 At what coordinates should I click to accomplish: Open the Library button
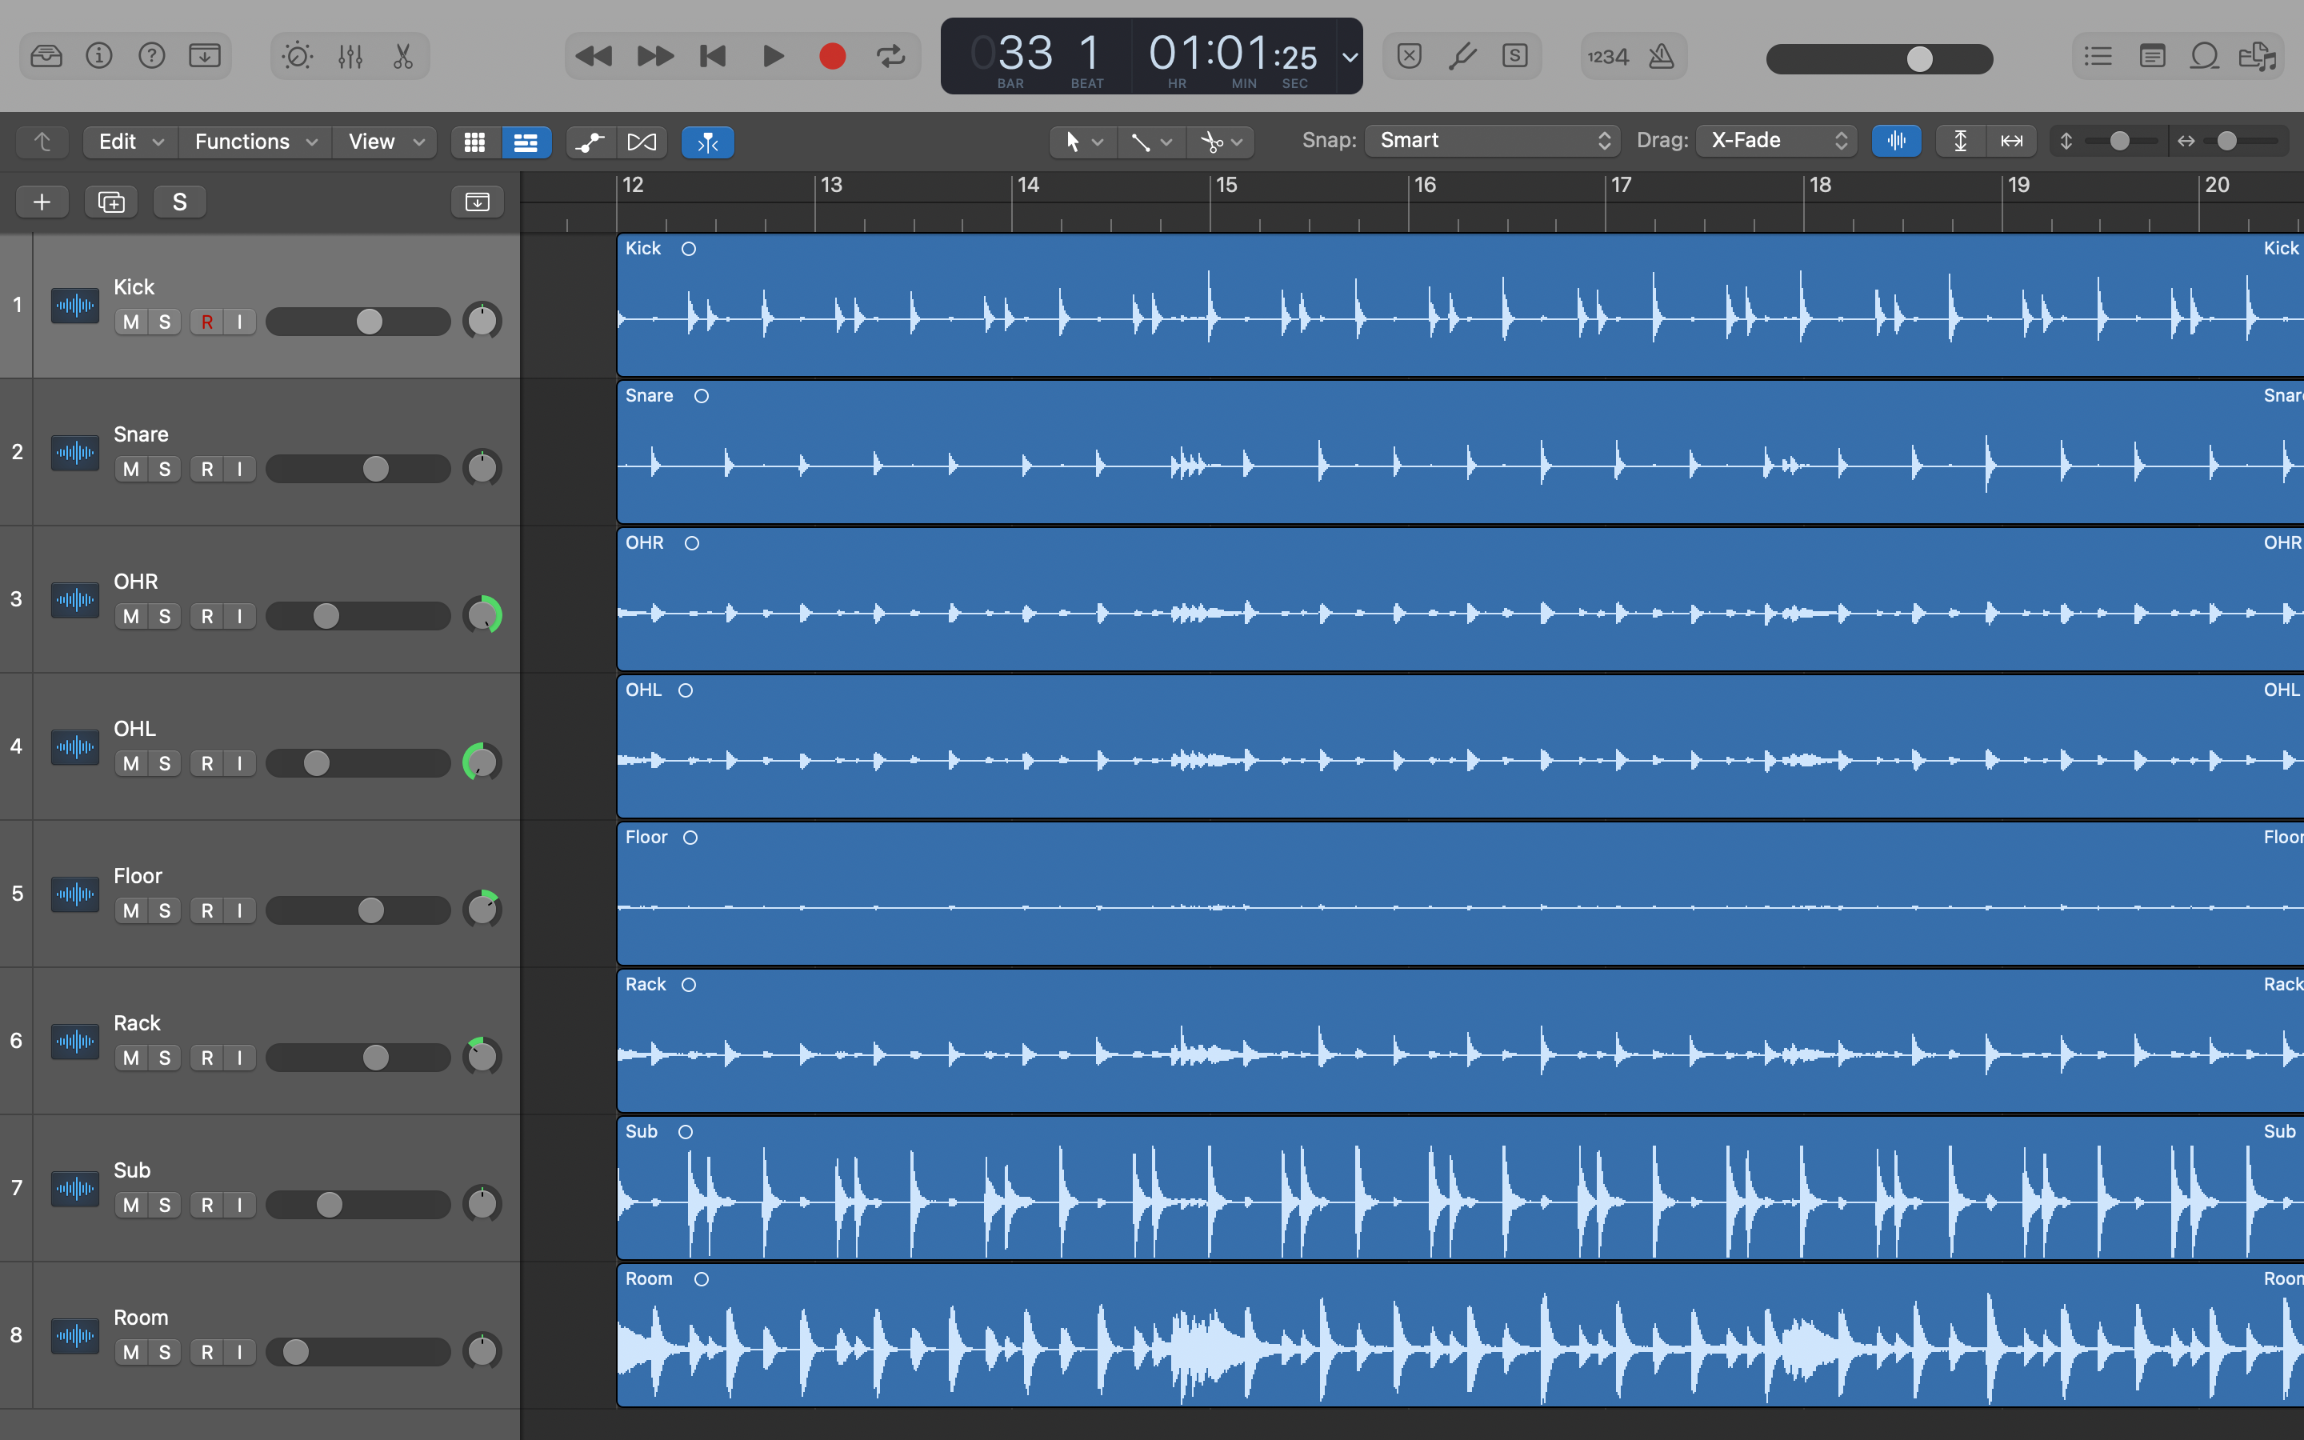click(46, 56)
